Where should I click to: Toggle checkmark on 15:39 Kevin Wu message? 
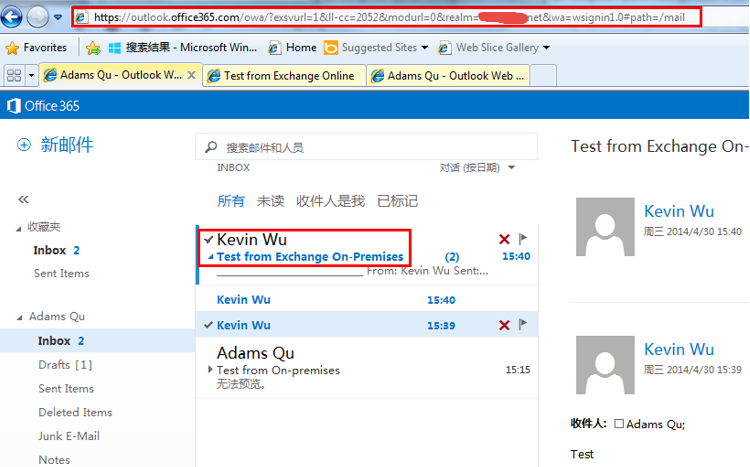point(207,325)
